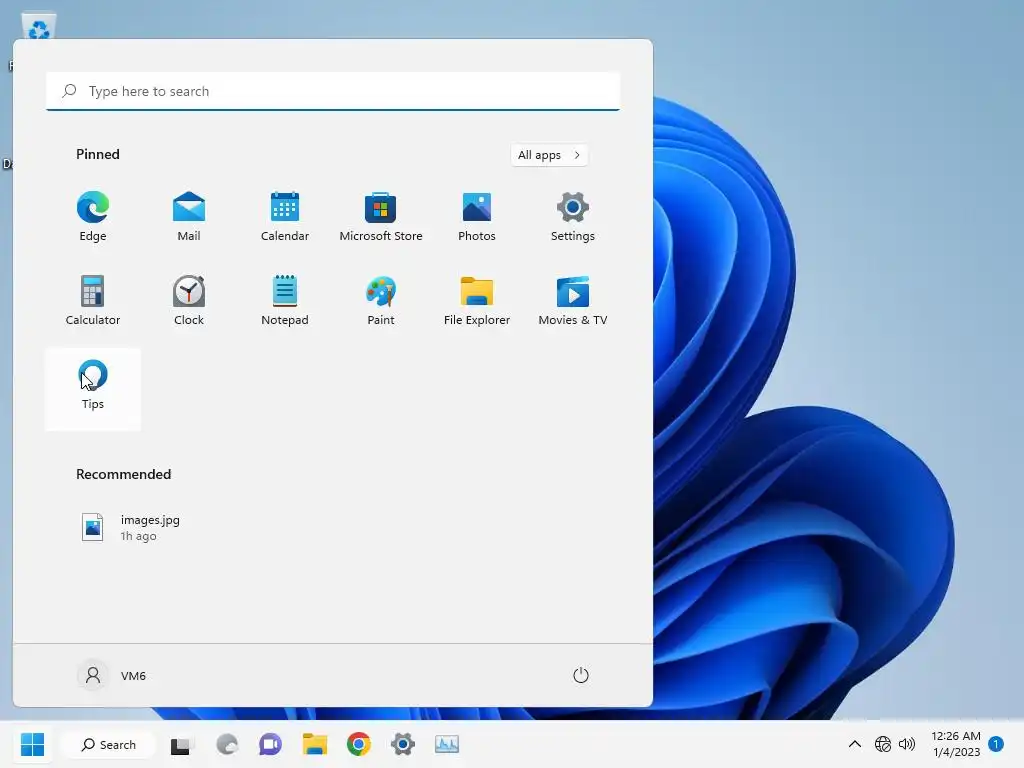This screenshot has height=768, width=1024.
Task: Launch Movies & TV
Action: click(x=573, y=300)
